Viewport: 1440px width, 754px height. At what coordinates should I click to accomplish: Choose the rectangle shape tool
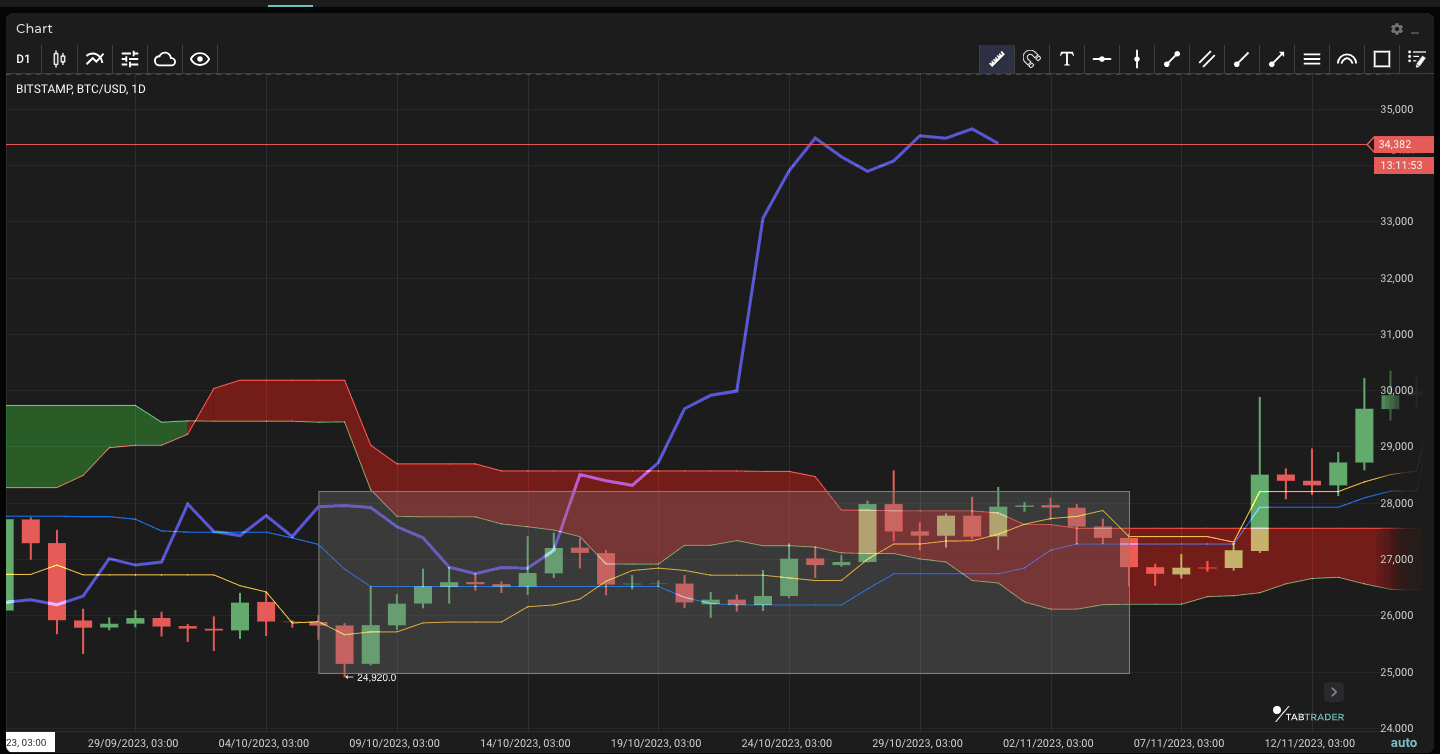click(1382, 59)
